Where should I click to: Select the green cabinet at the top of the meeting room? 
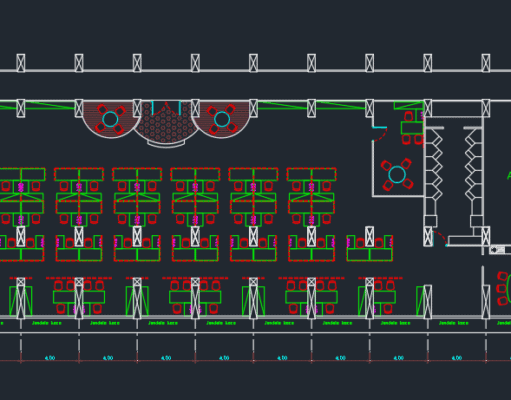(x=409, y=106)
